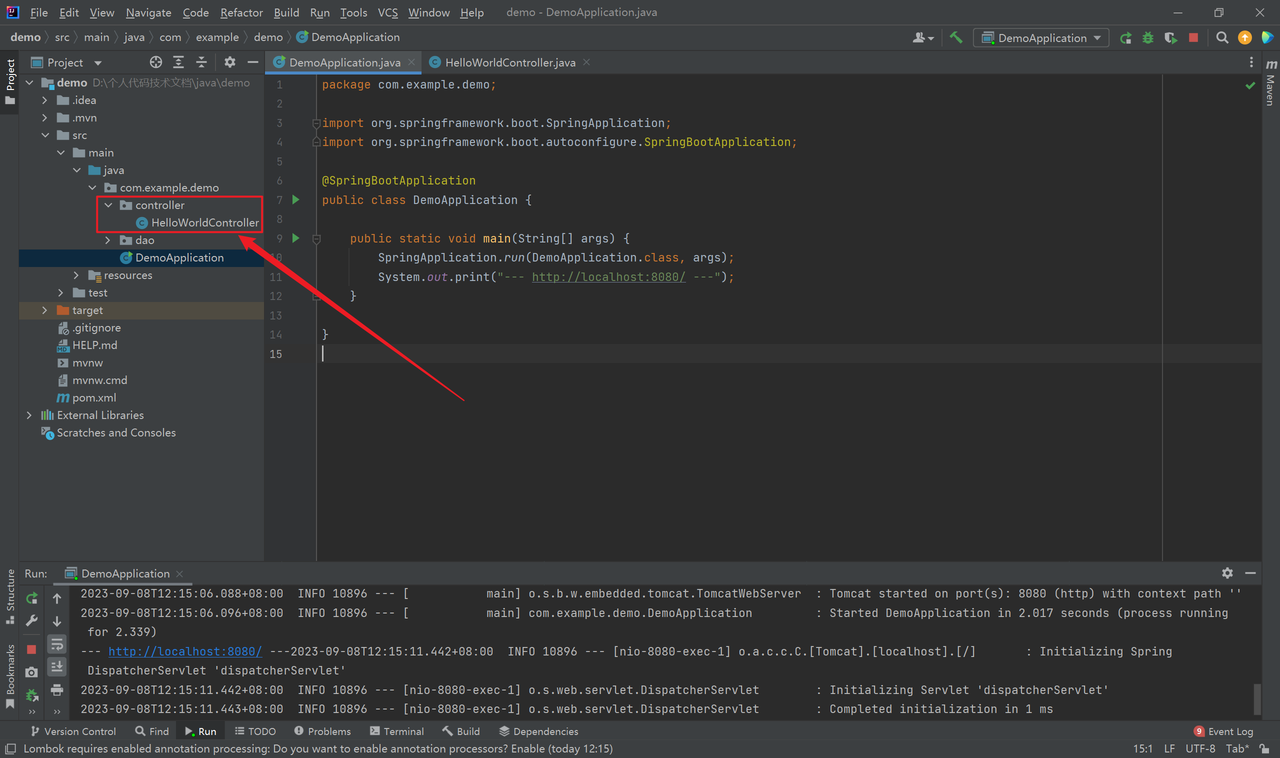Toggle the Bookmarks tool window
Image resolution: width=1280 pixels, height=758 pixels.
[11, 677]
